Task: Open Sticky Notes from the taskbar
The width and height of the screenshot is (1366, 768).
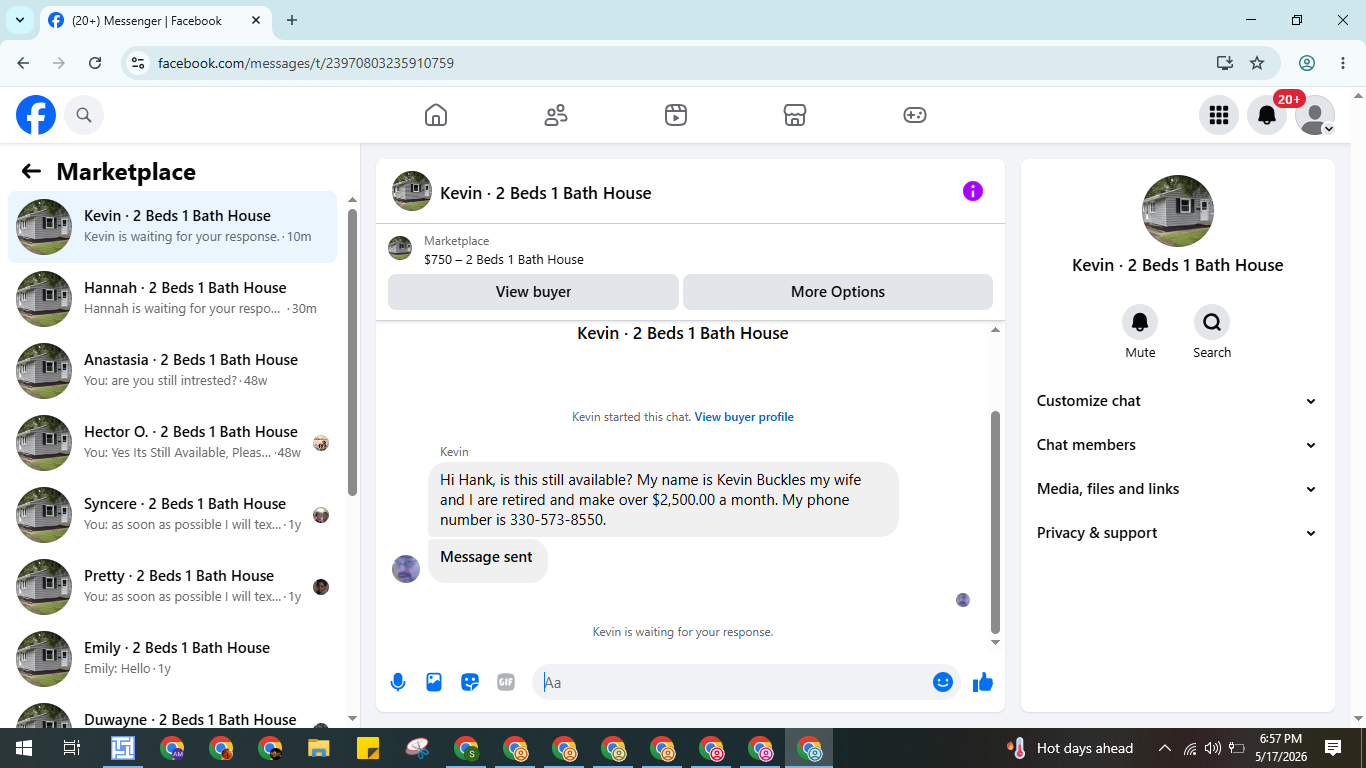Action: 368,748
